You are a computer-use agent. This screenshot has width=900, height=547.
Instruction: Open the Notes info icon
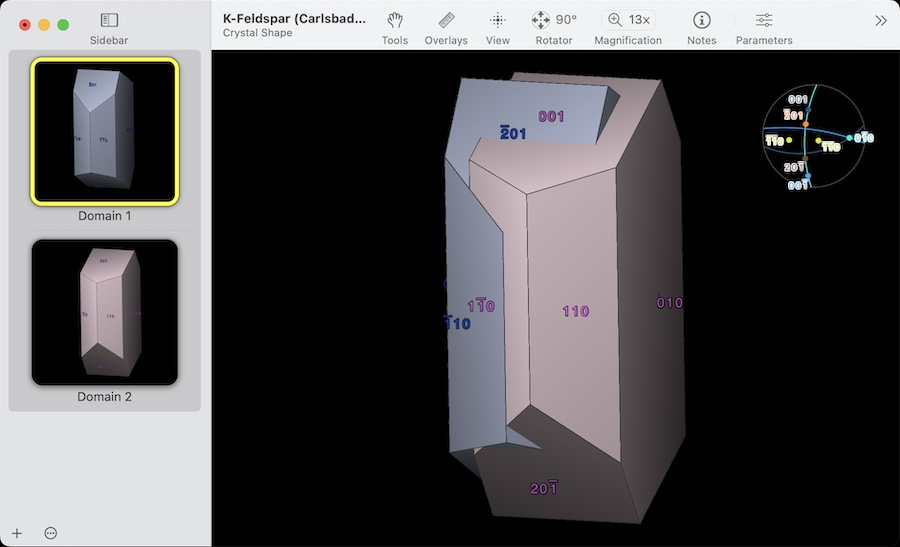click(x=702, y=20)
